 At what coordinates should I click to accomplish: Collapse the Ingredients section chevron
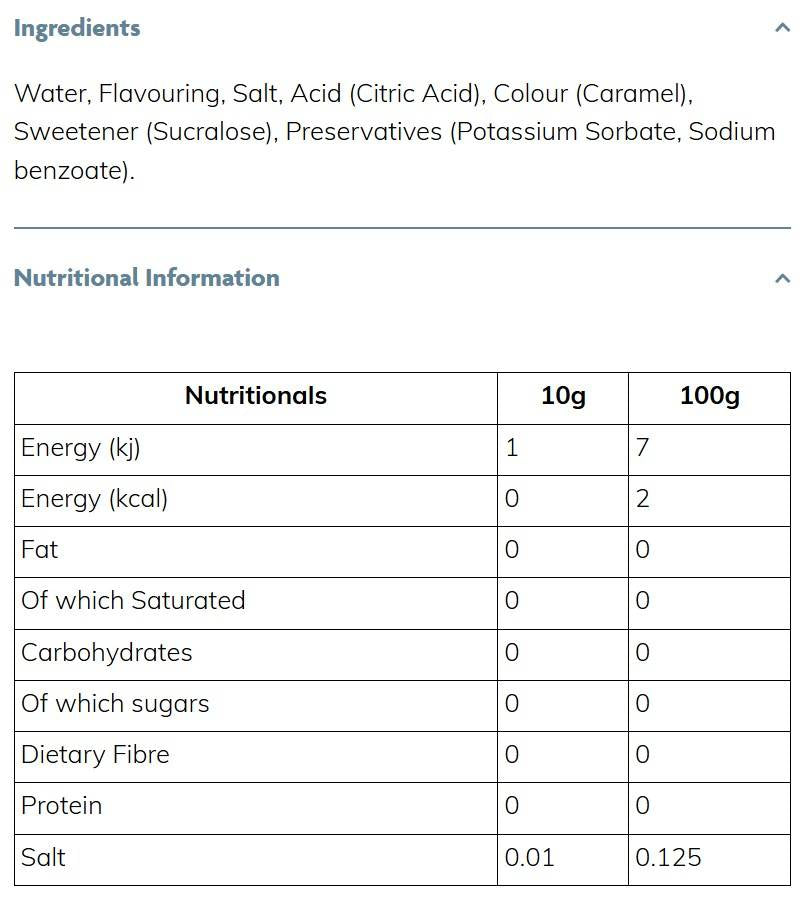782,28
